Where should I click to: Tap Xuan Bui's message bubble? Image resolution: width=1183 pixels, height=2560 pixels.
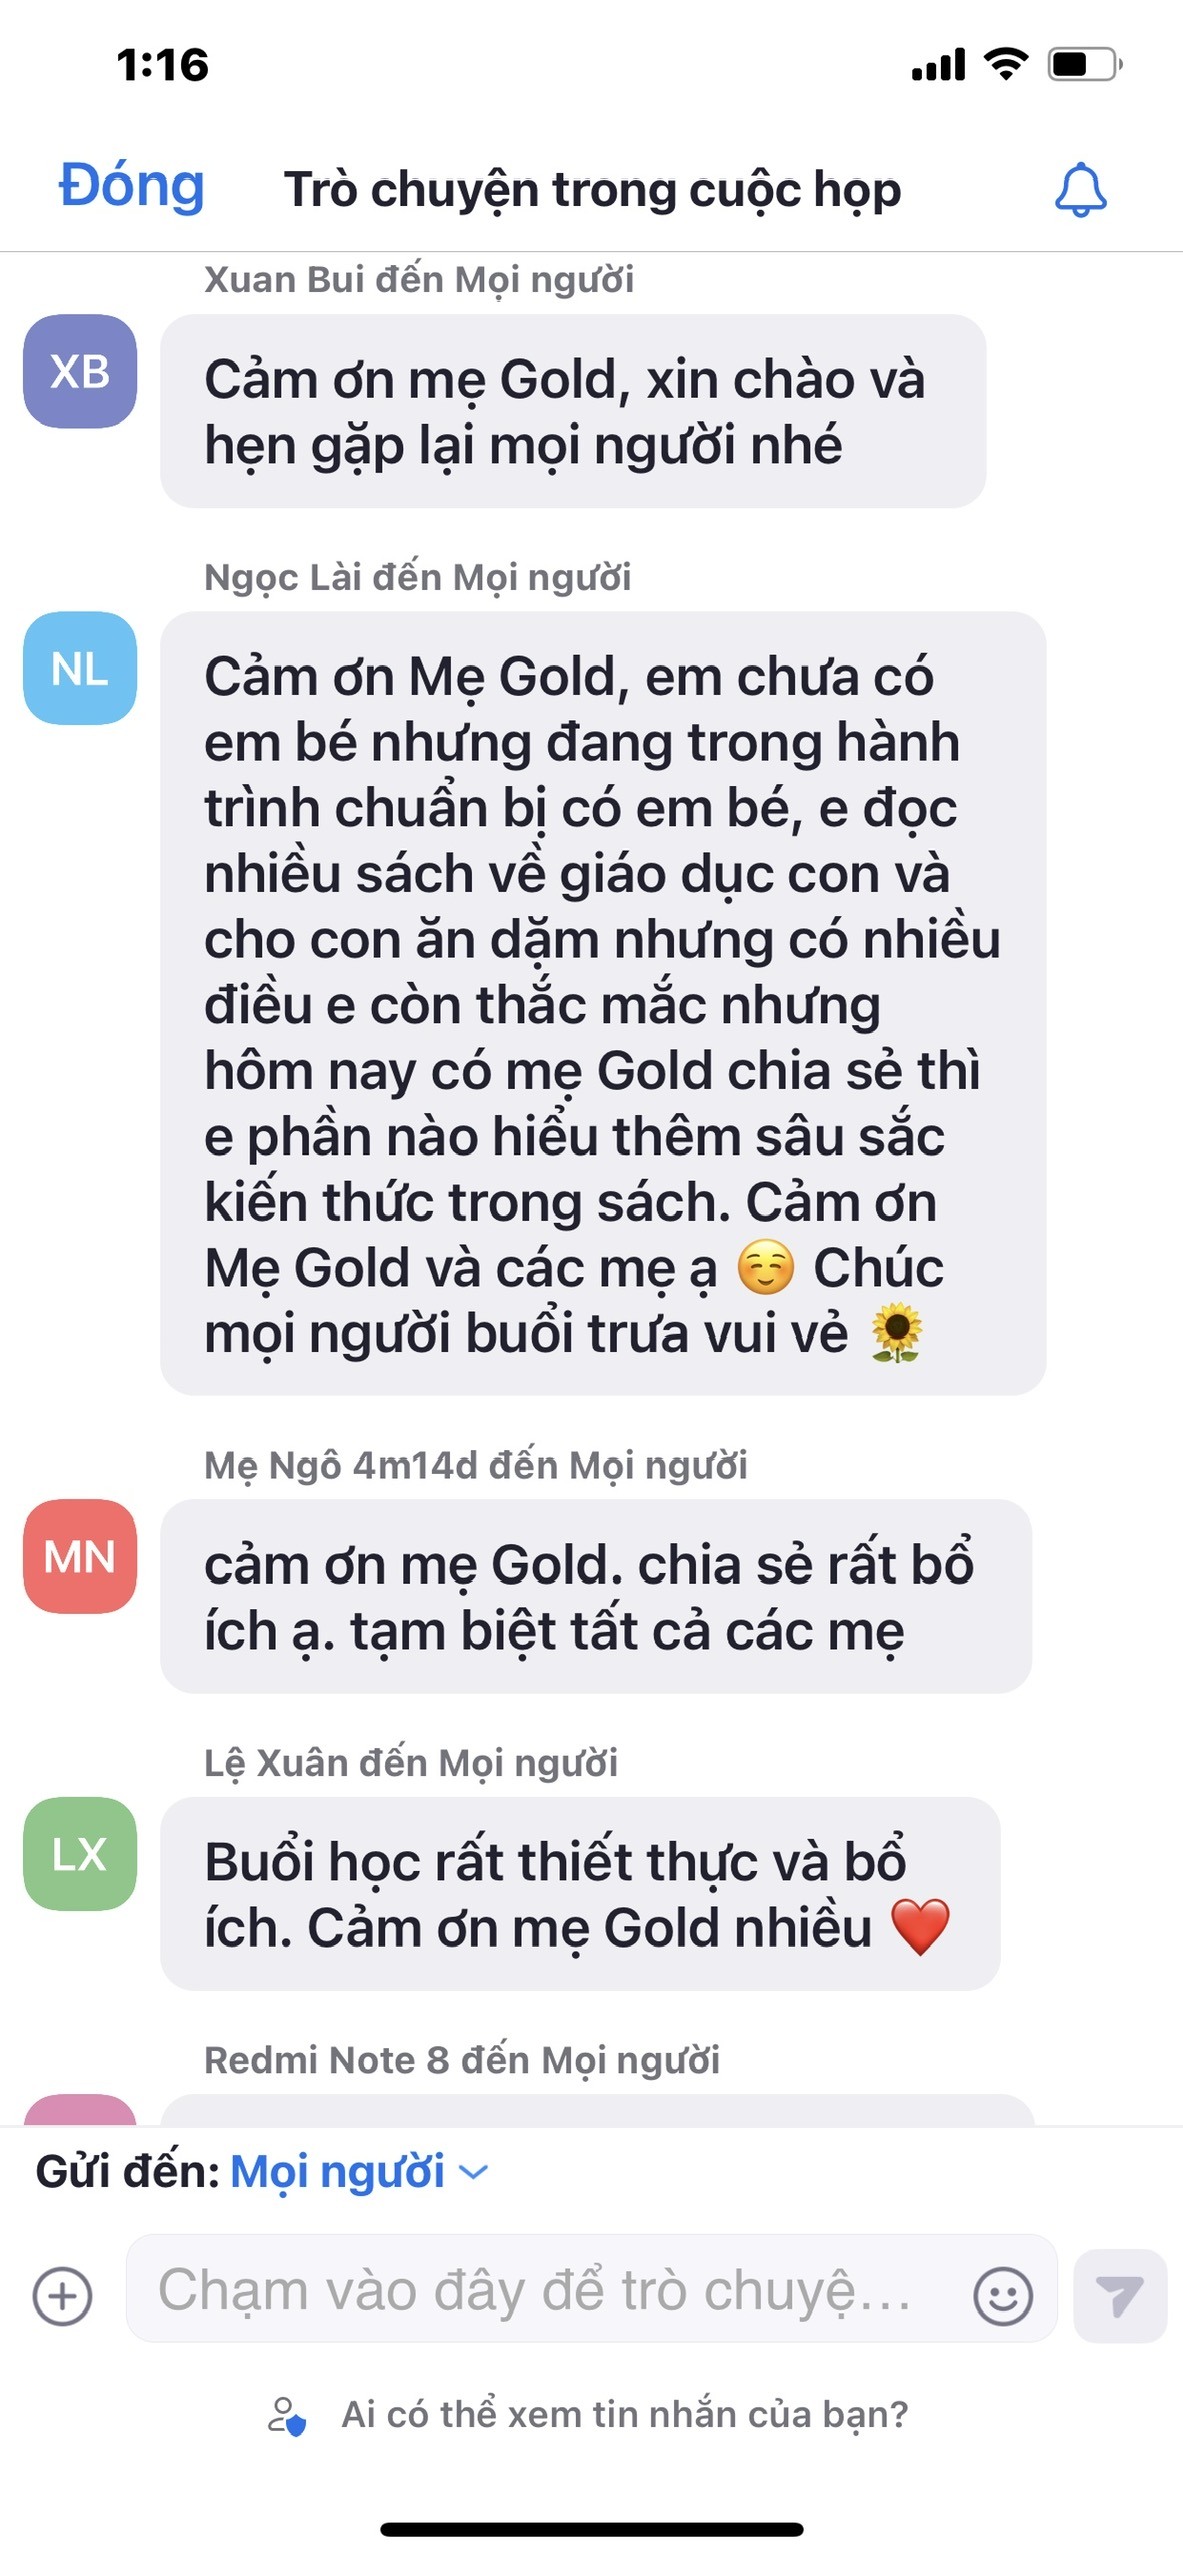tap(573, 411)
